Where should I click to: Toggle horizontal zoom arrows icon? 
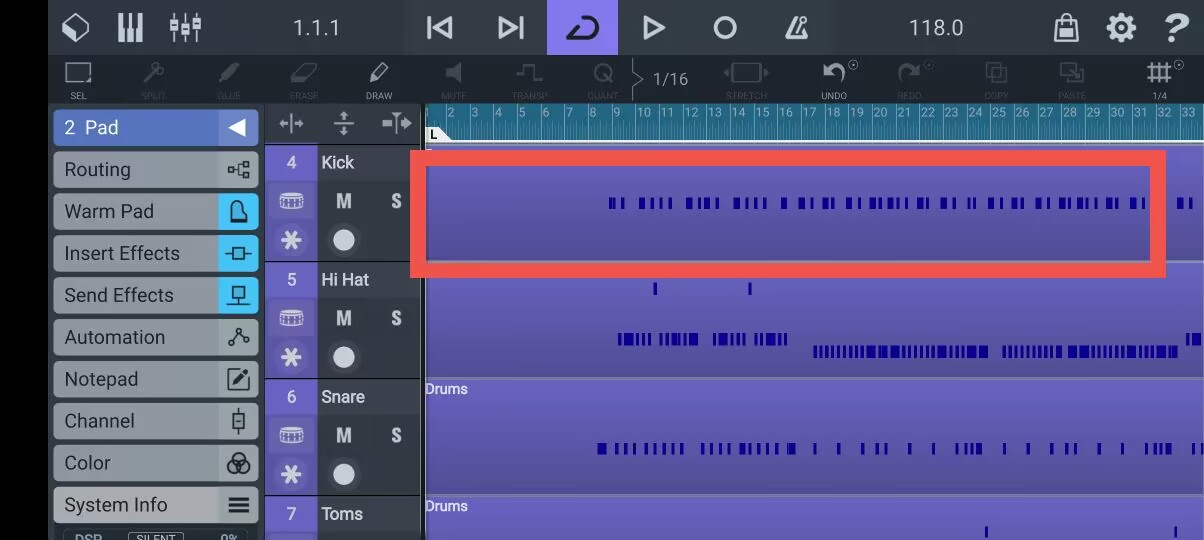(291, 123)
